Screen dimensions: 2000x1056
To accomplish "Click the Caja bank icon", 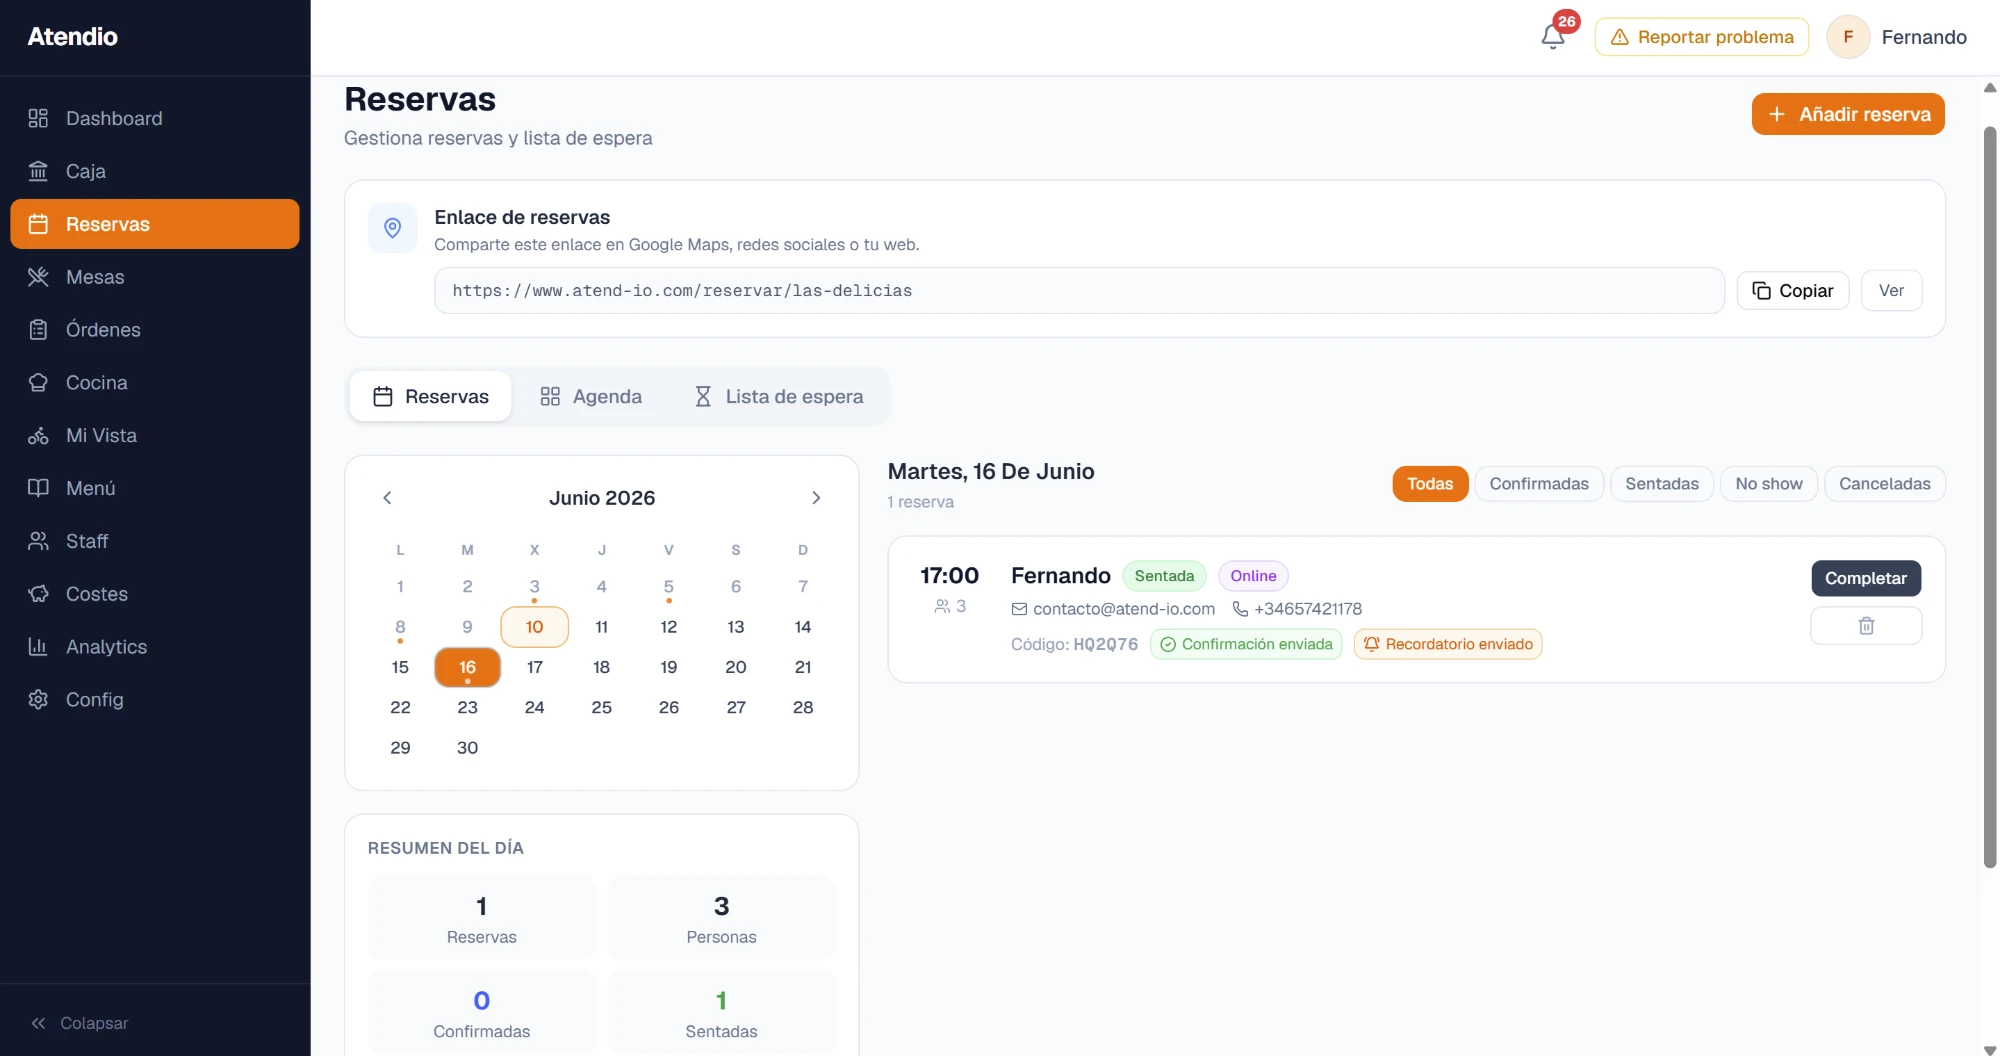I will coord(38,171).
